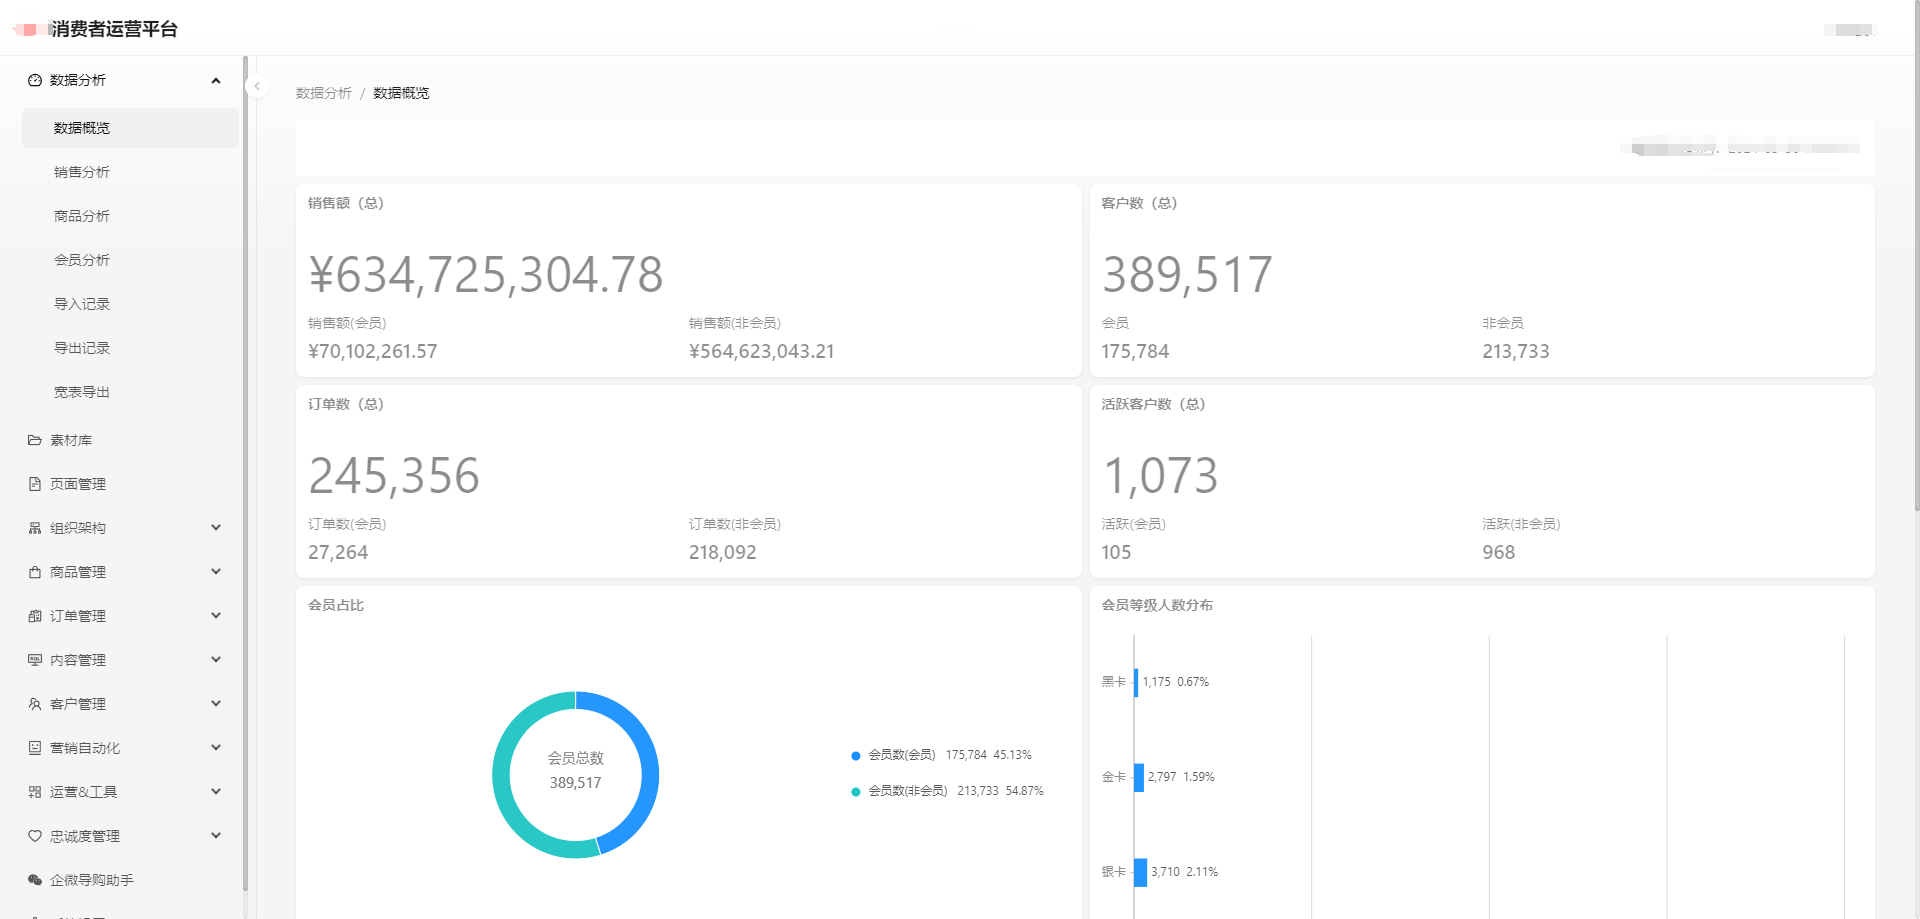Click active member value 105
The height and width of the screenshot is (919, 1920).
tap(1116, 553)
